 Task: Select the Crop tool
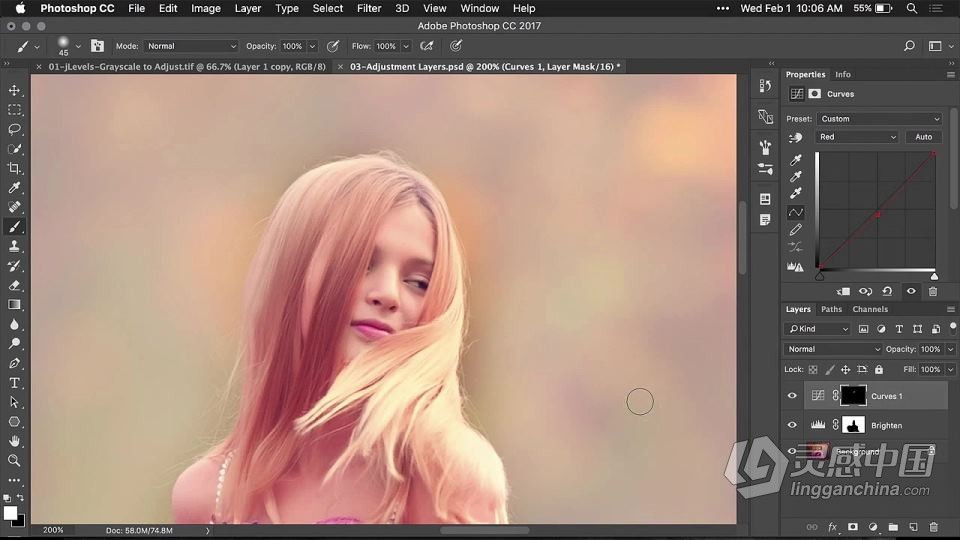pyautogui.click(x=14, y=168)
